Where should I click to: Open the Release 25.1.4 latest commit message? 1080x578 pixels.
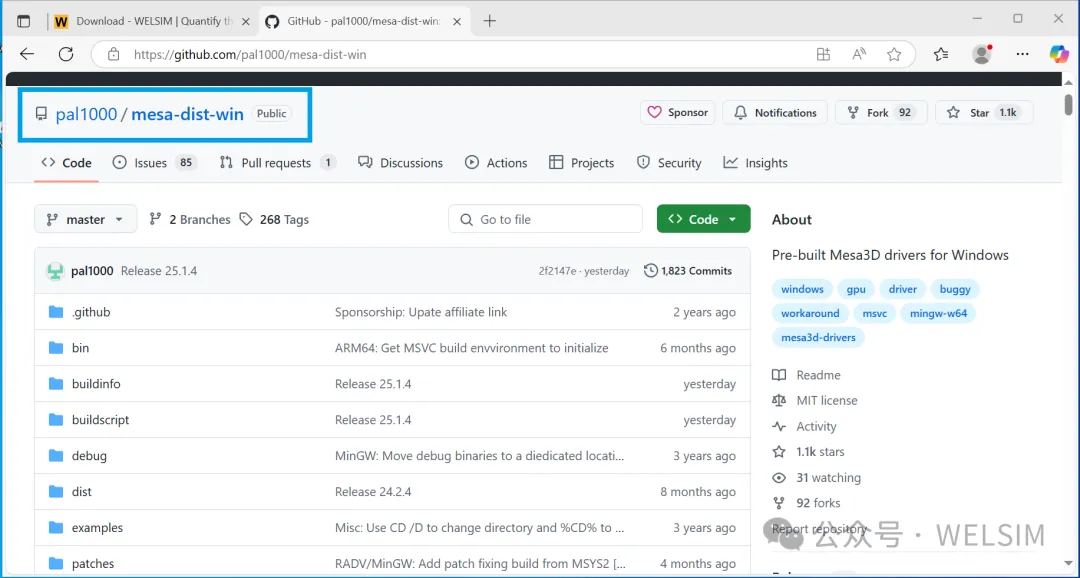tap(159, 271)
